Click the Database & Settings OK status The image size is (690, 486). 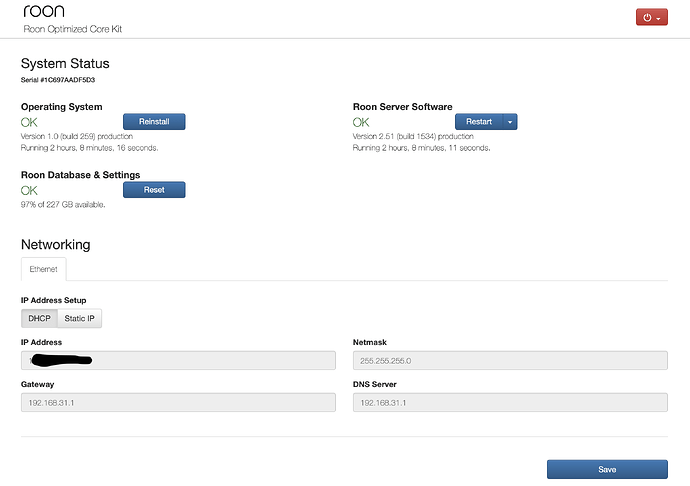(29, 190)
